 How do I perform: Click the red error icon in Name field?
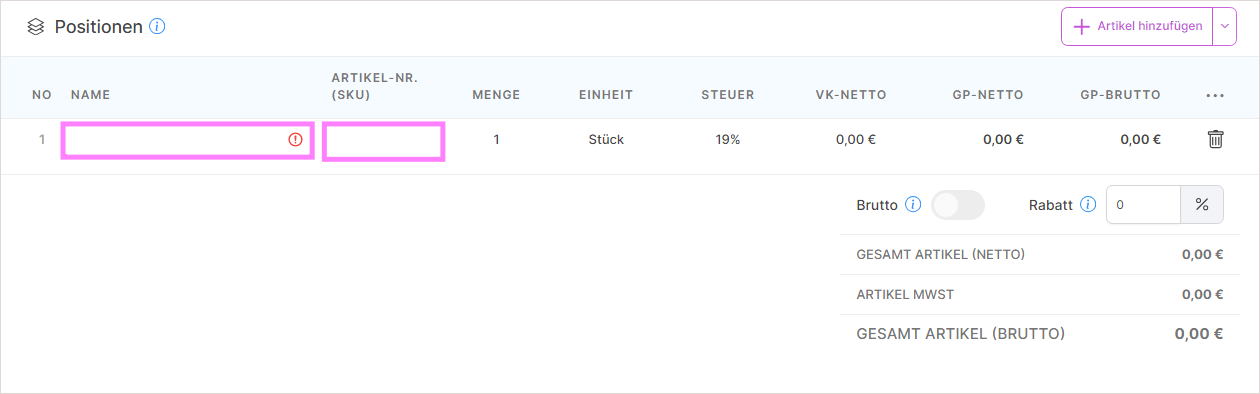[x=295, y=140]
